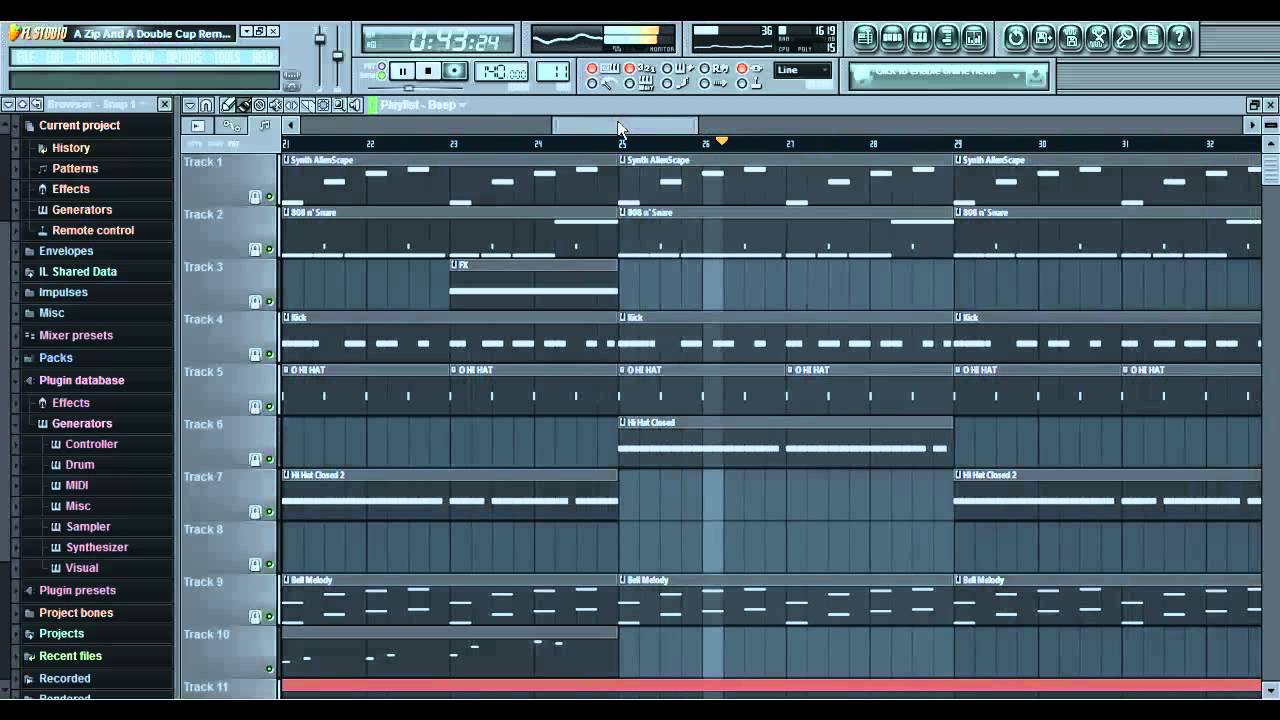
Task: Toggle pattern/song mode switch
Action: [x=381, y=69]
